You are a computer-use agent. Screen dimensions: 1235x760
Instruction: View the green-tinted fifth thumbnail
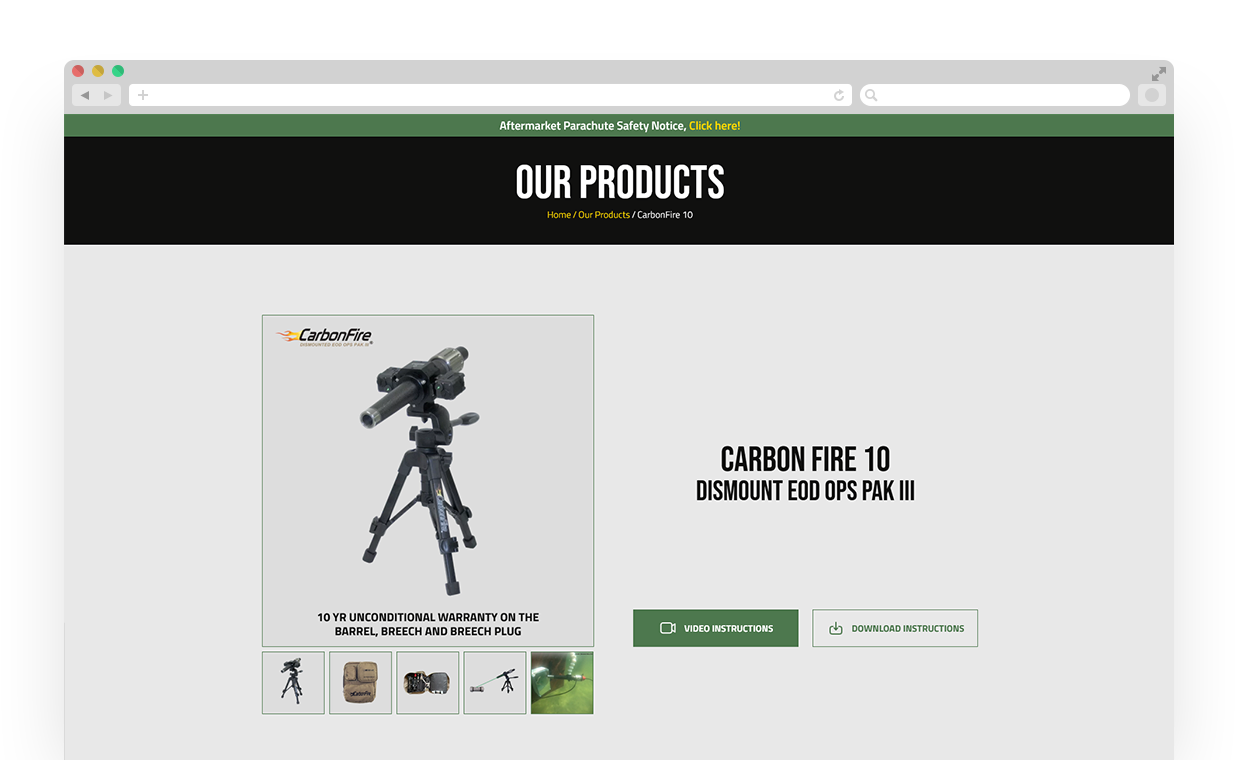[561, 683]
